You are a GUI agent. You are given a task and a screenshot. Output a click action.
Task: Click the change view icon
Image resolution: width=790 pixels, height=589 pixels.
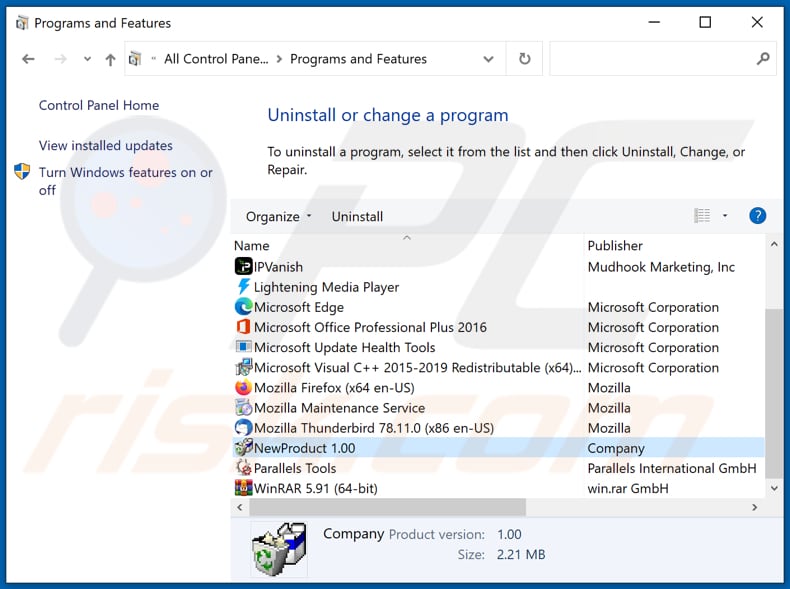click(x=702, y=216)
